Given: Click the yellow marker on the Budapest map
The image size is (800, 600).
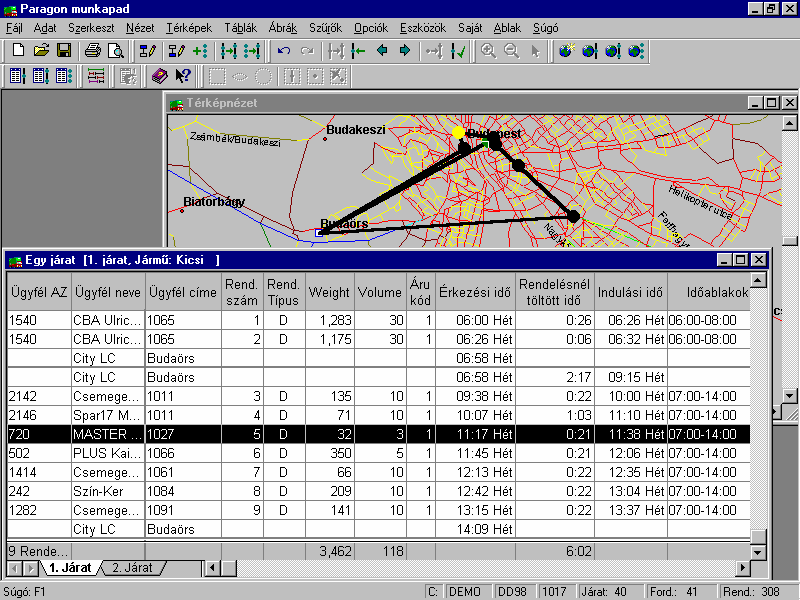Looking at the screenshot, I should click(459, 133).
